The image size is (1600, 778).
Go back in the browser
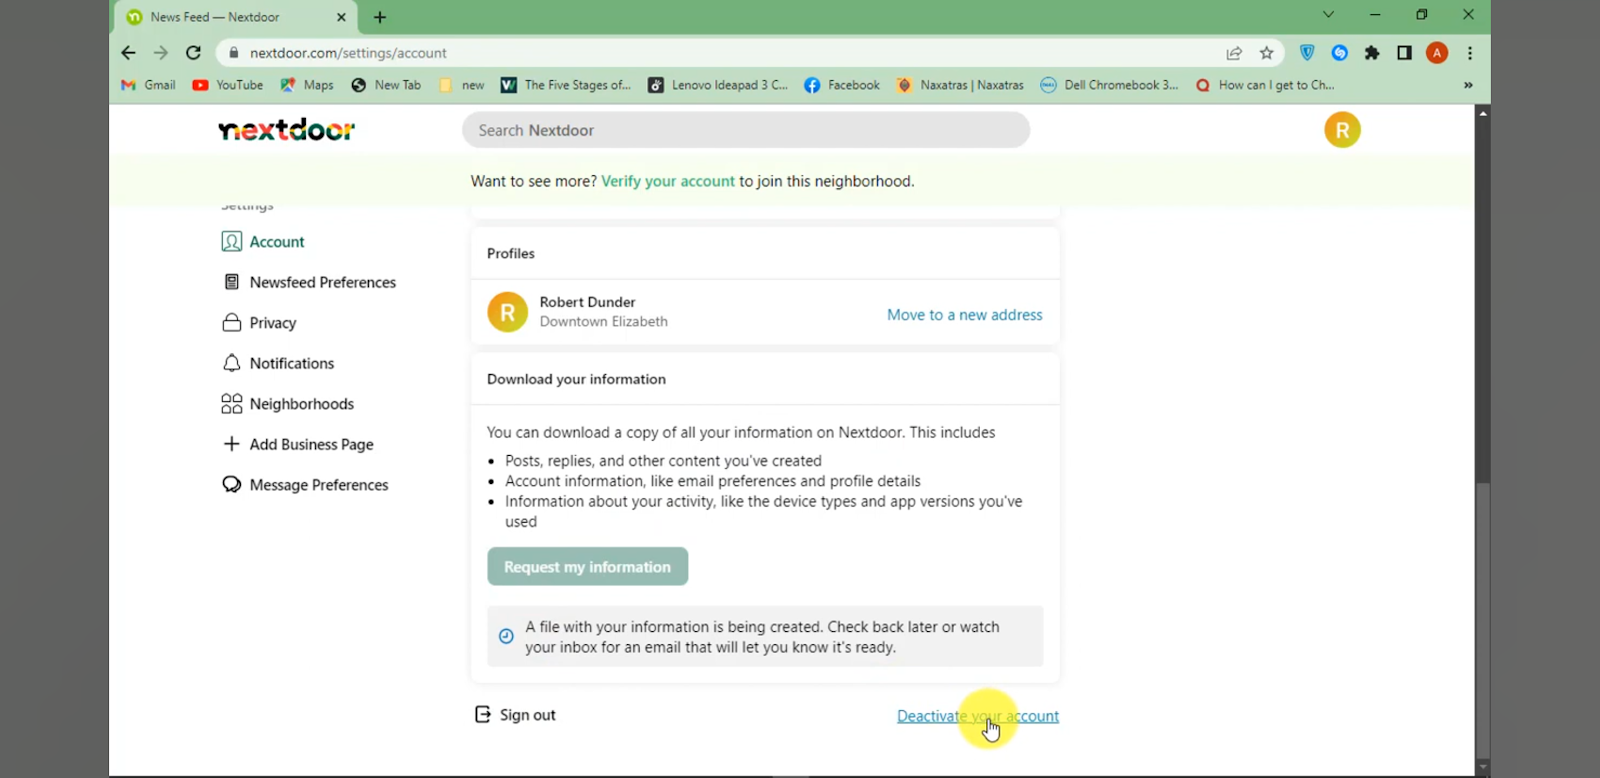(x=128, y=53)
